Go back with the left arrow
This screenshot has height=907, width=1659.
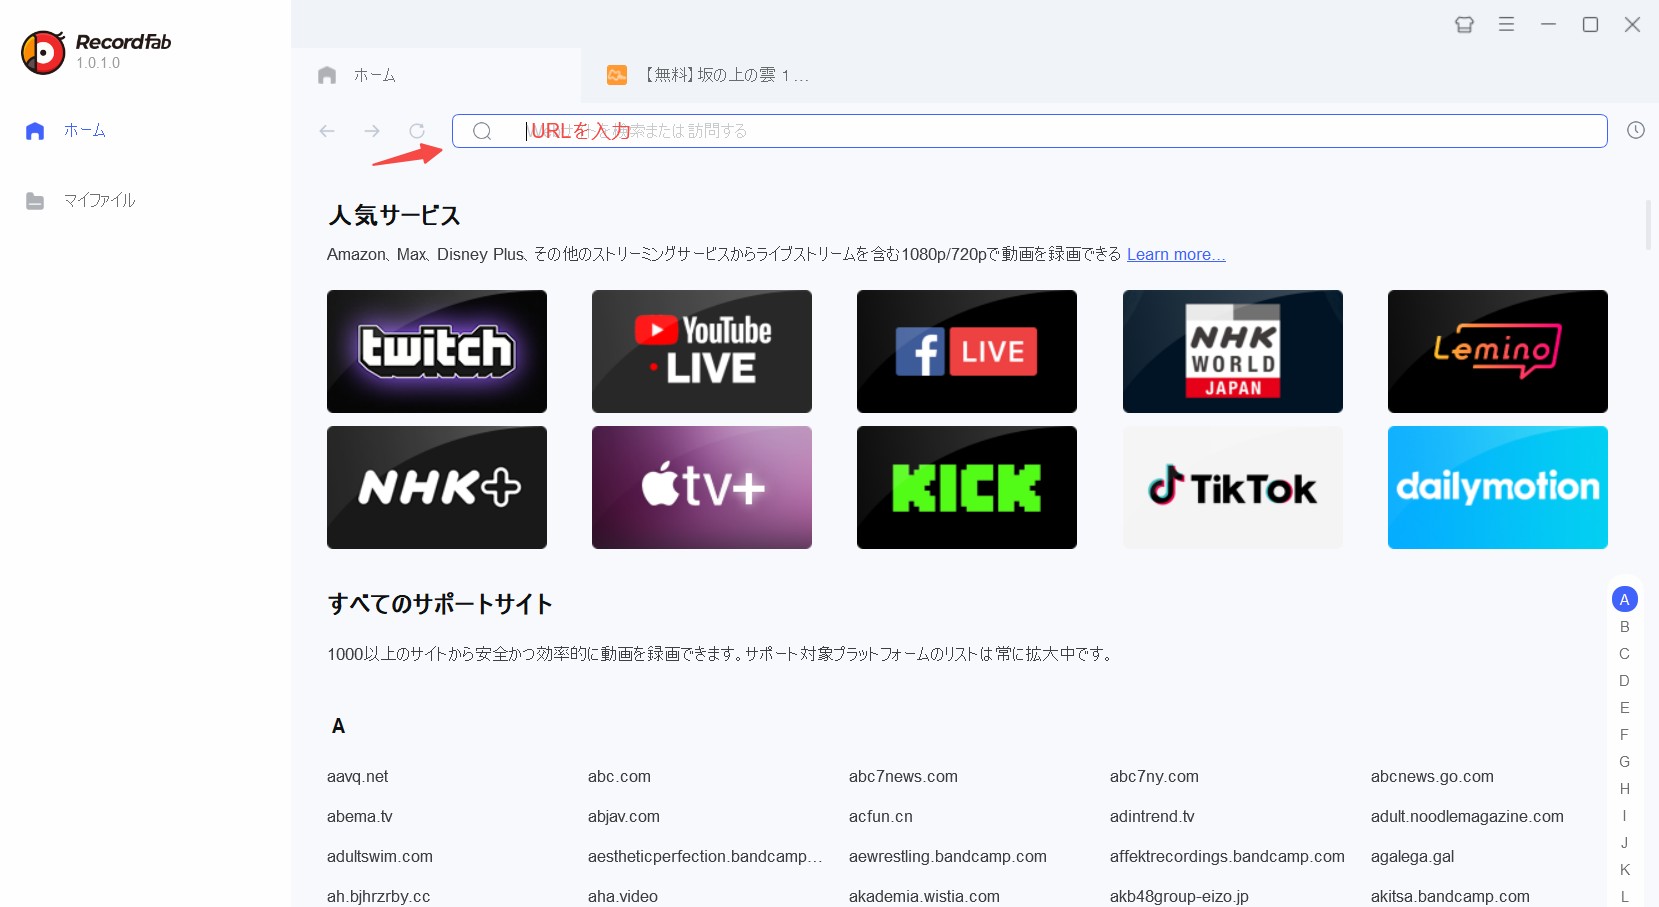tap(327, 131)
